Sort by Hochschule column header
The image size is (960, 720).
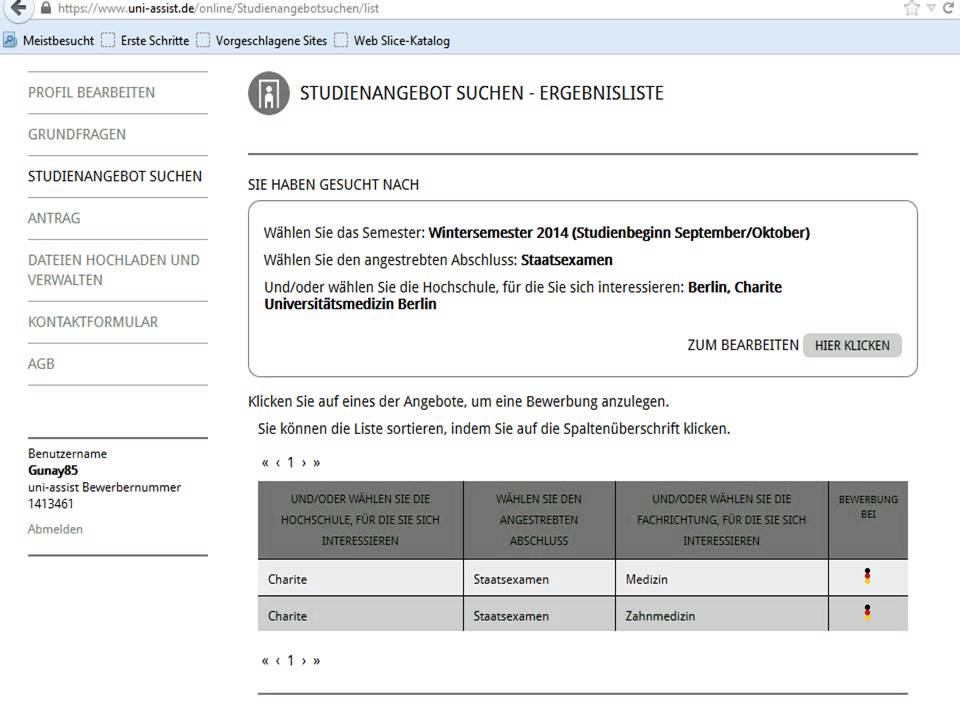pos(360,520)
